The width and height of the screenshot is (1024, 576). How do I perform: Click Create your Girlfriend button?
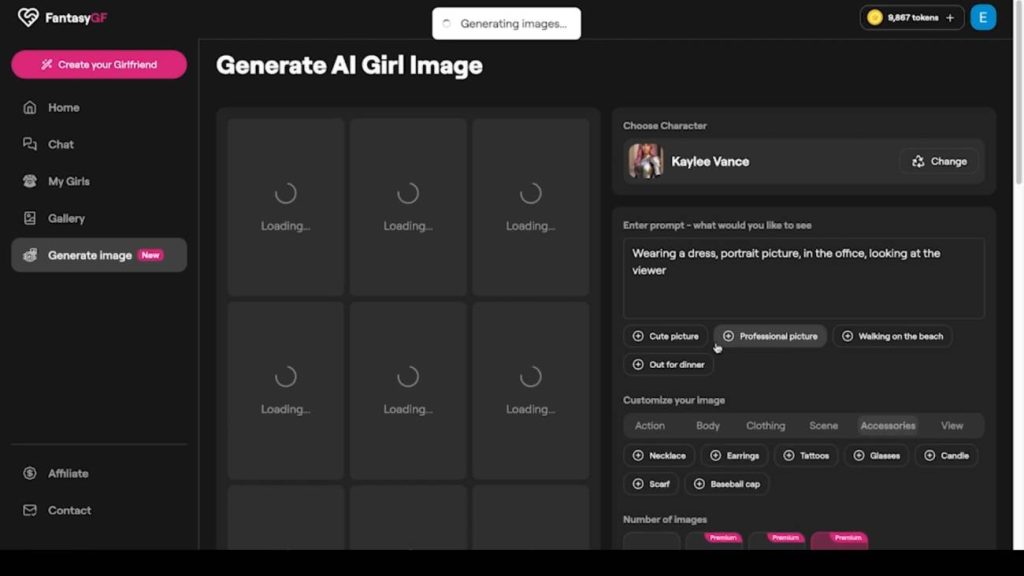coord(99,65)
